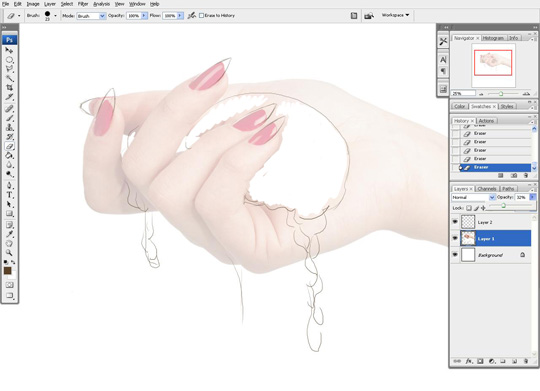Hide the Background layer eye
Viewport: 540px width, 391px height.
point(455,255)
